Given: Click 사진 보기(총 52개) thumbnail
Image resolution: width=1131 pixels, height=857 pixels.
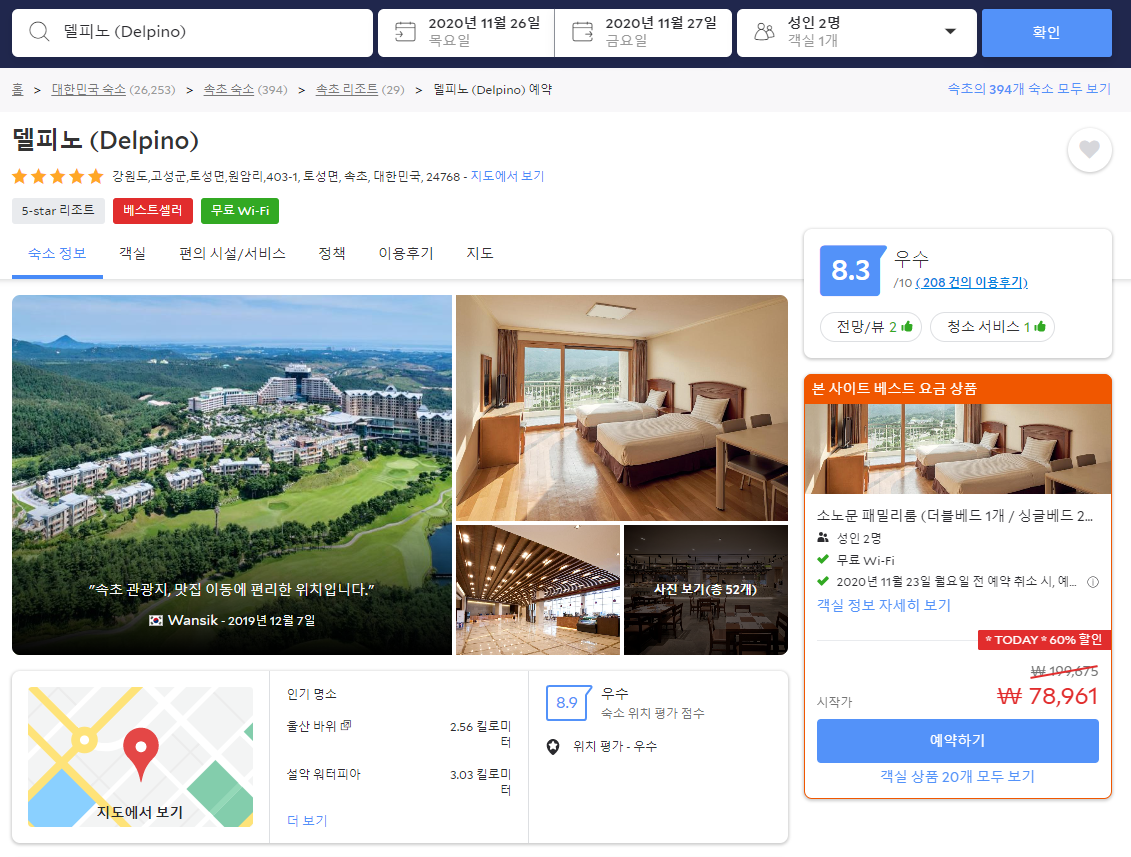Looking at the screenshot, I should coord(705,590).
